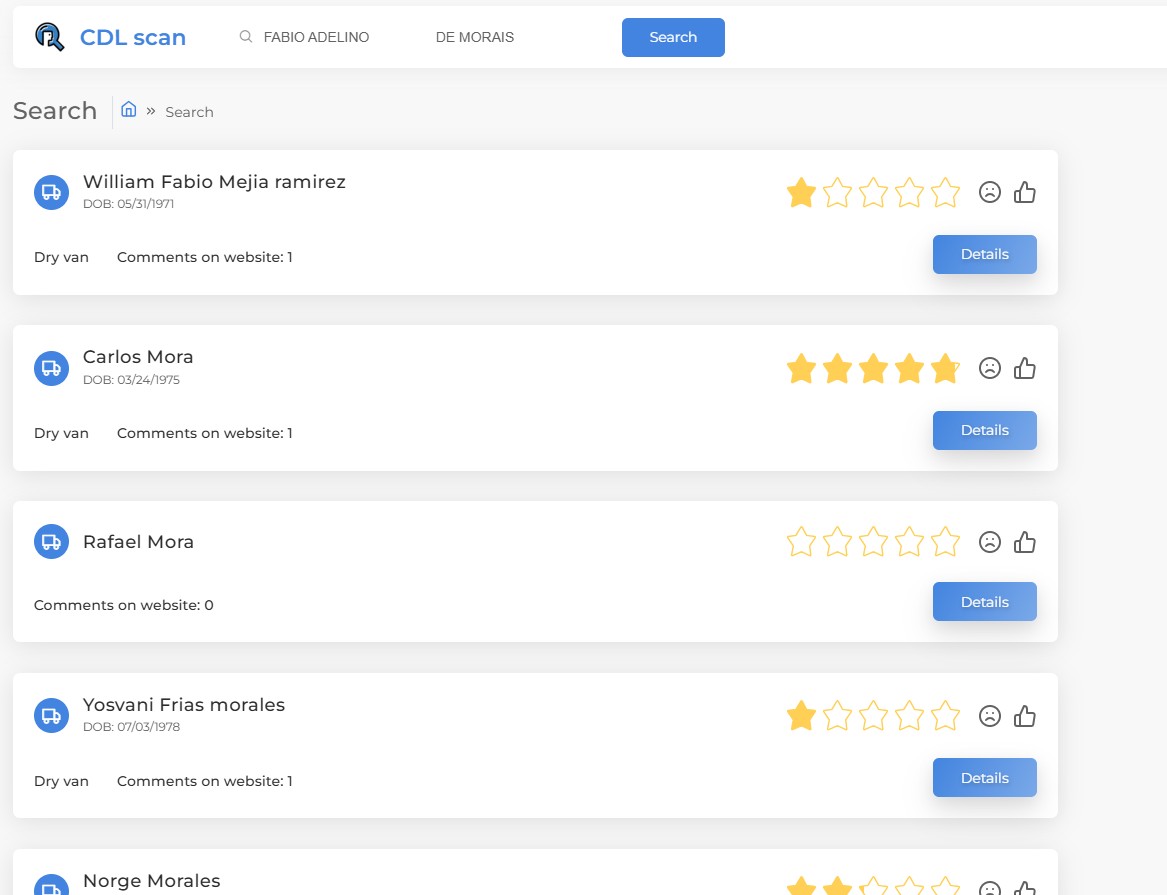Click the magnifier icon in search field
This screenshot has height=895, width=1167.
[x=246, y=37]
